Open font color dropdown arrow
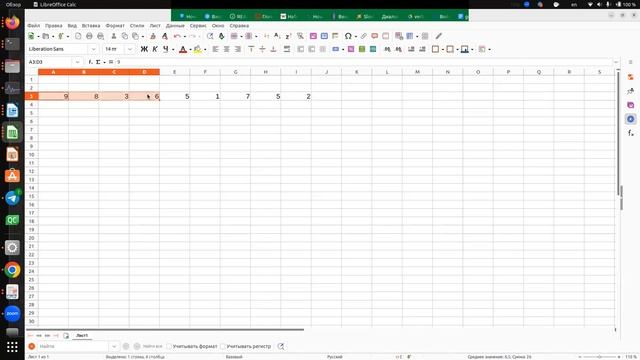The height and width of the screenshot is (360, 640). tap(190, 49)
